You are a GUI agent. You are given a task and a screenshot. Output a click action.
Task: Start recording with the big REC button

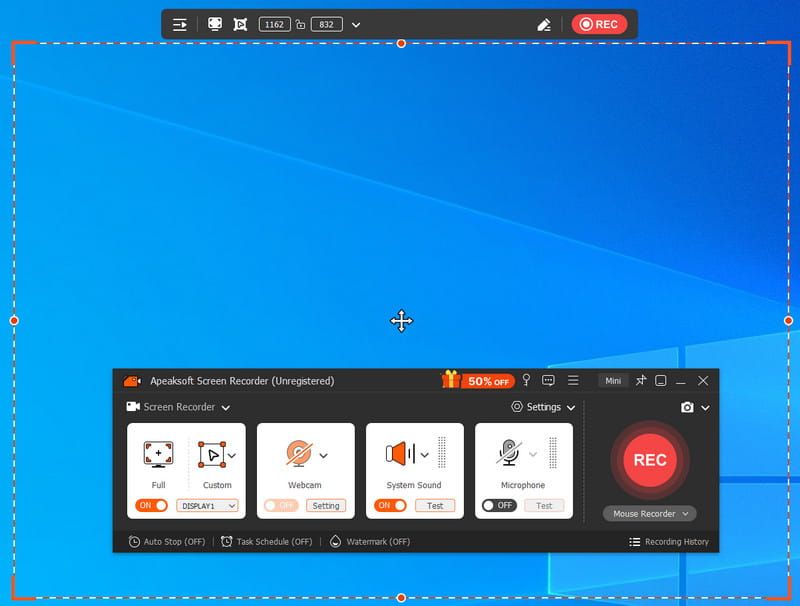[x=650, y=460]
